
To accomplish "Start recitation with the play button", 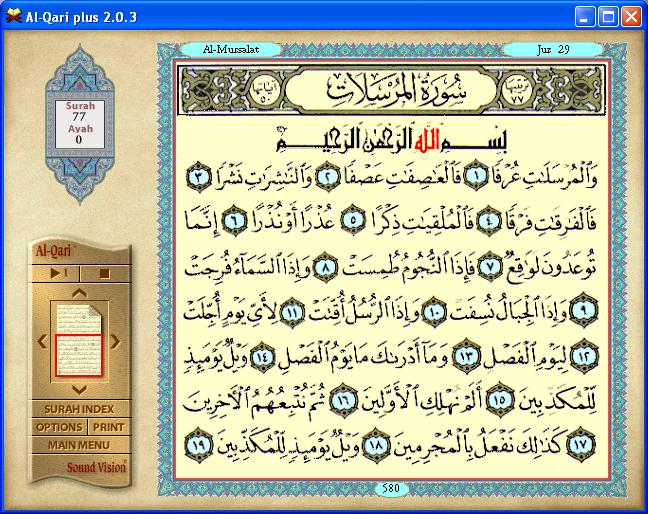I will (x=57, y=273).
